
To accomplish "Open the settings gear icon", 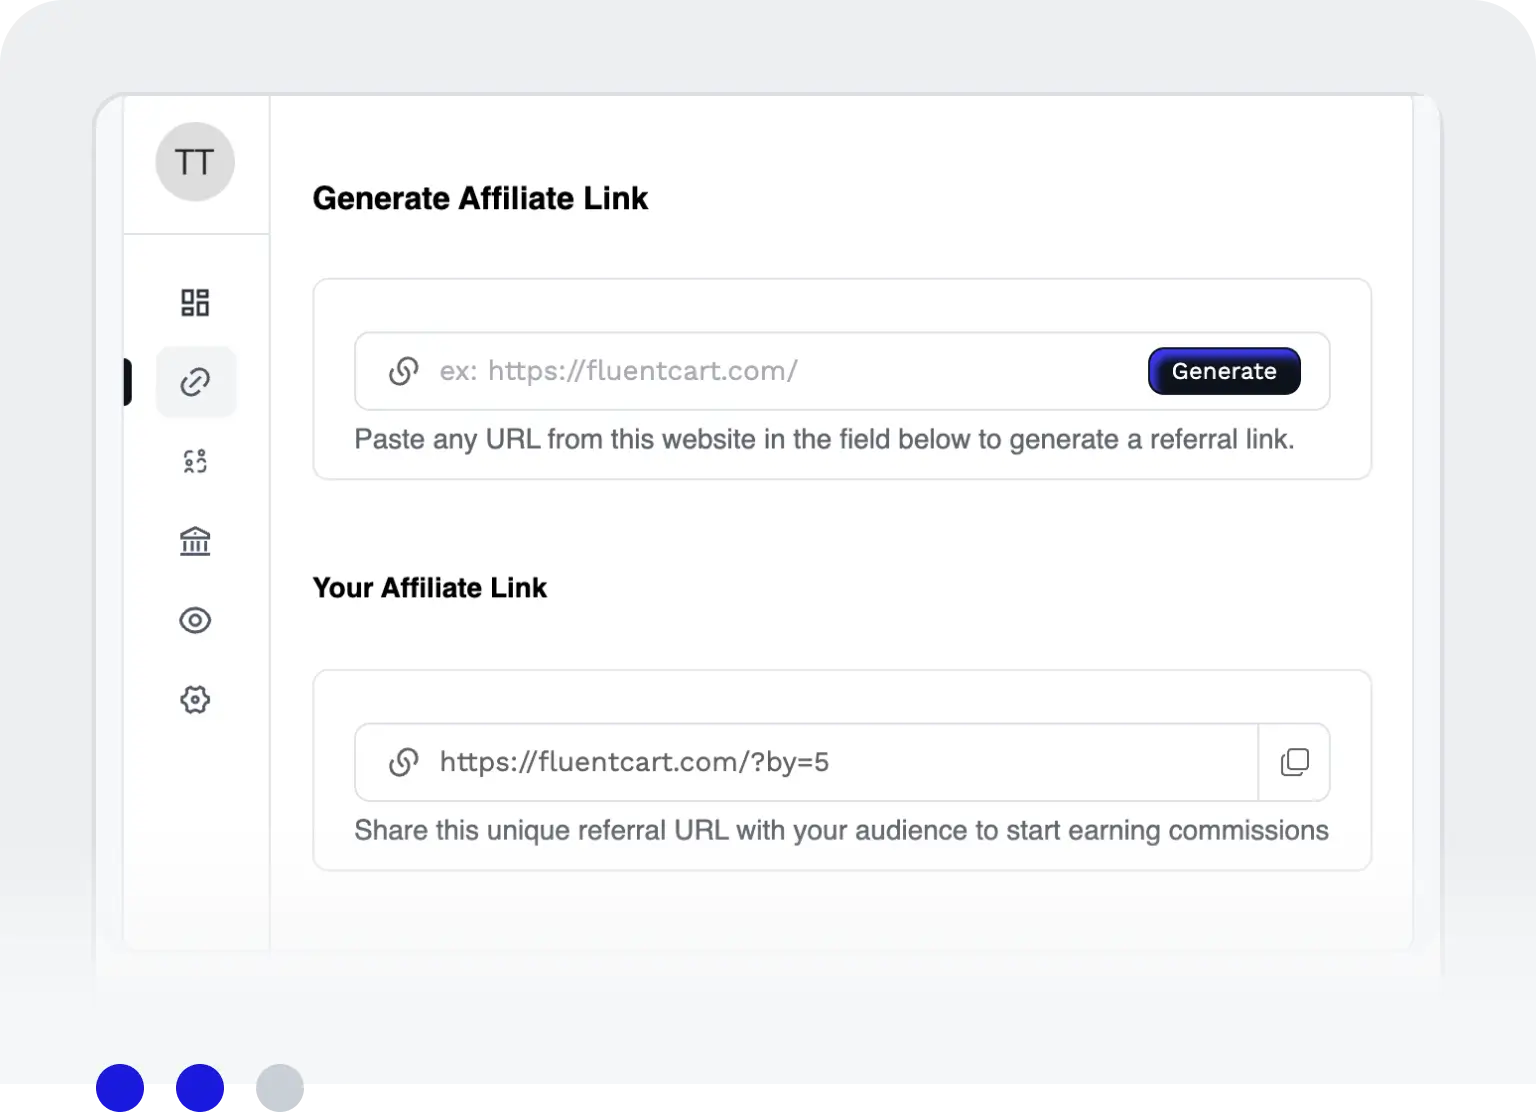I will click(195, 699).
